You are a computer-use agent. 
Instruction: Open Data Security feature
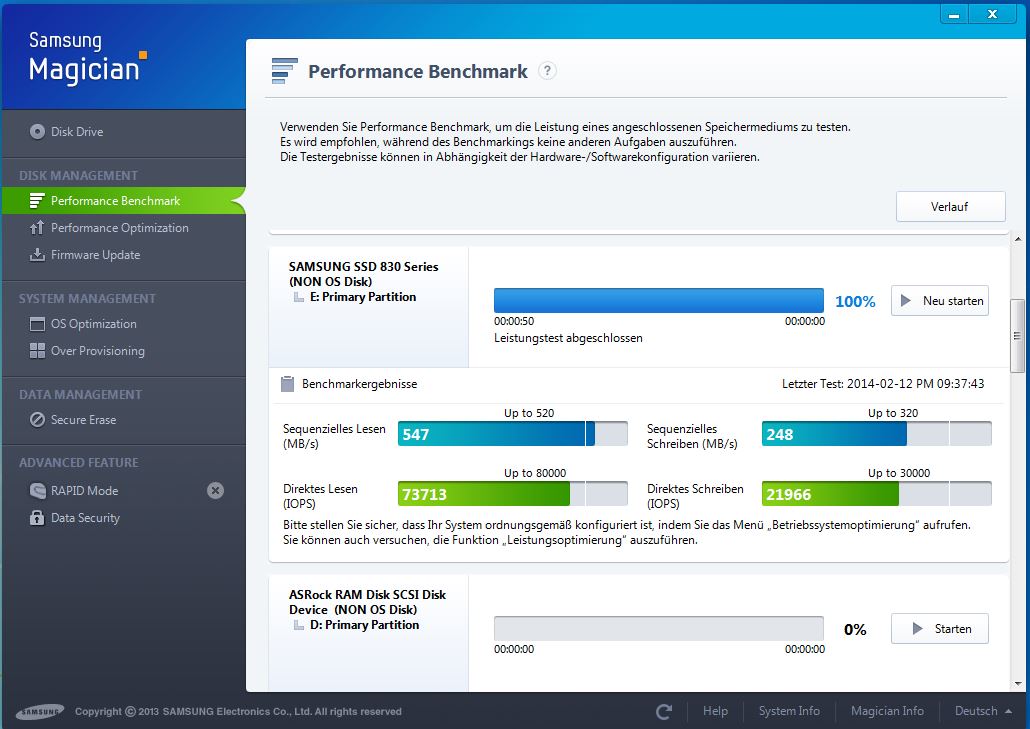123,518
